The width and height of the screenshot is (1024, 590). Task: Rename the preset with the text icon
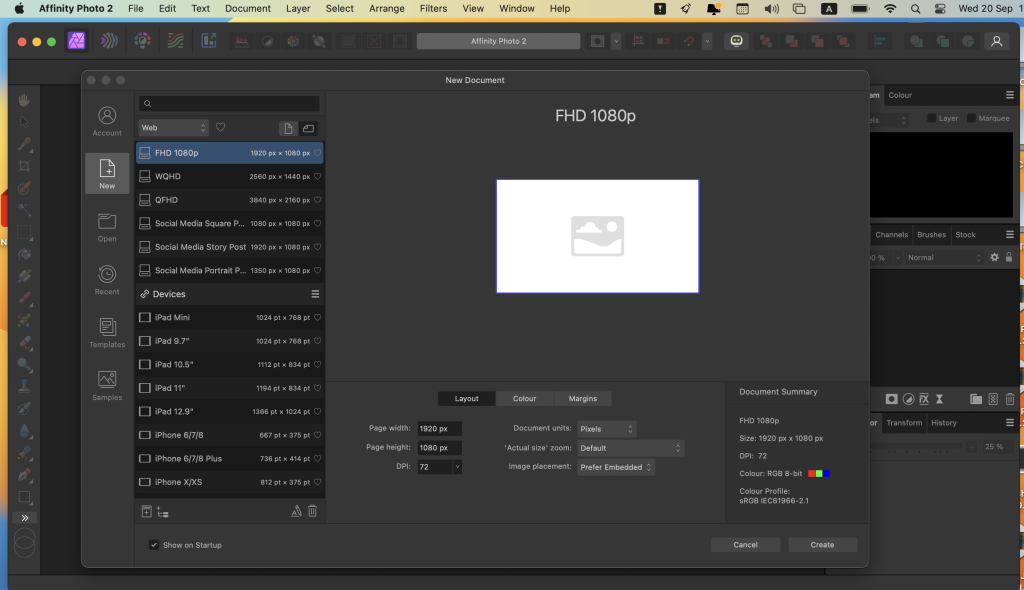tap(296, 512)
